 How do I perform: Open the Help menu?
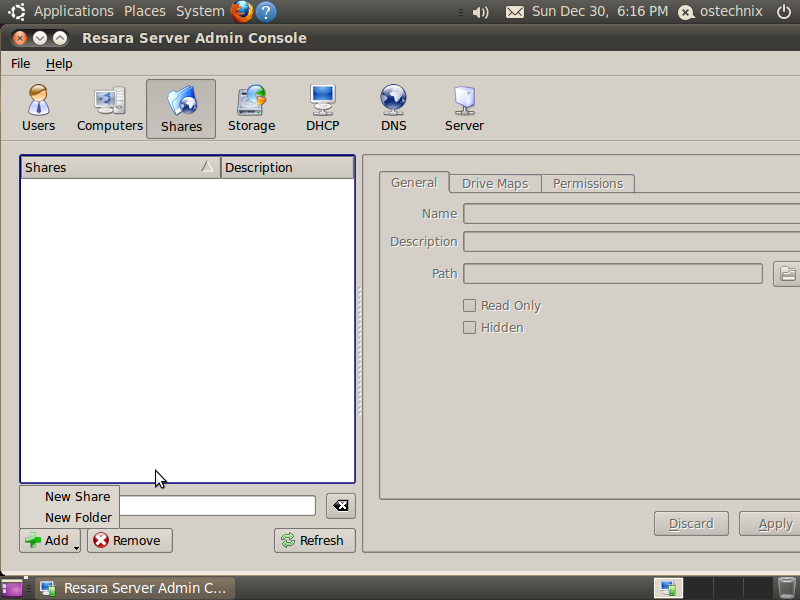pyautogui.click(x=59, y=64)
